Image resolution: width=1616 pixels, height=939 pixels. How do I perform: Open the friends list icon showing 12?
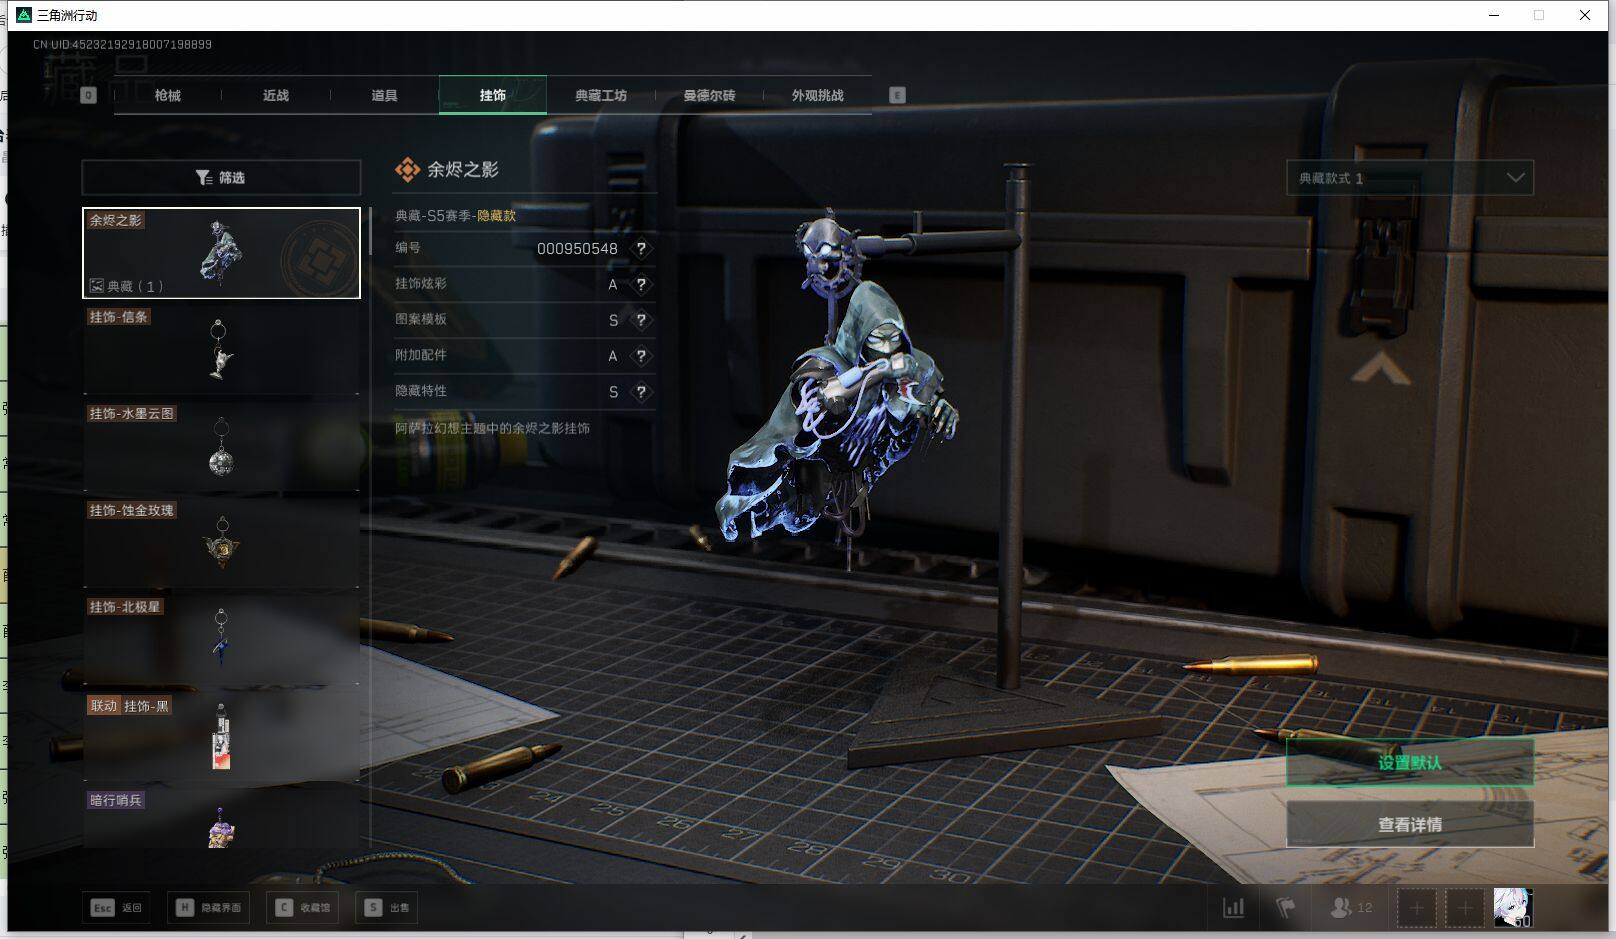click(1351, 908)
